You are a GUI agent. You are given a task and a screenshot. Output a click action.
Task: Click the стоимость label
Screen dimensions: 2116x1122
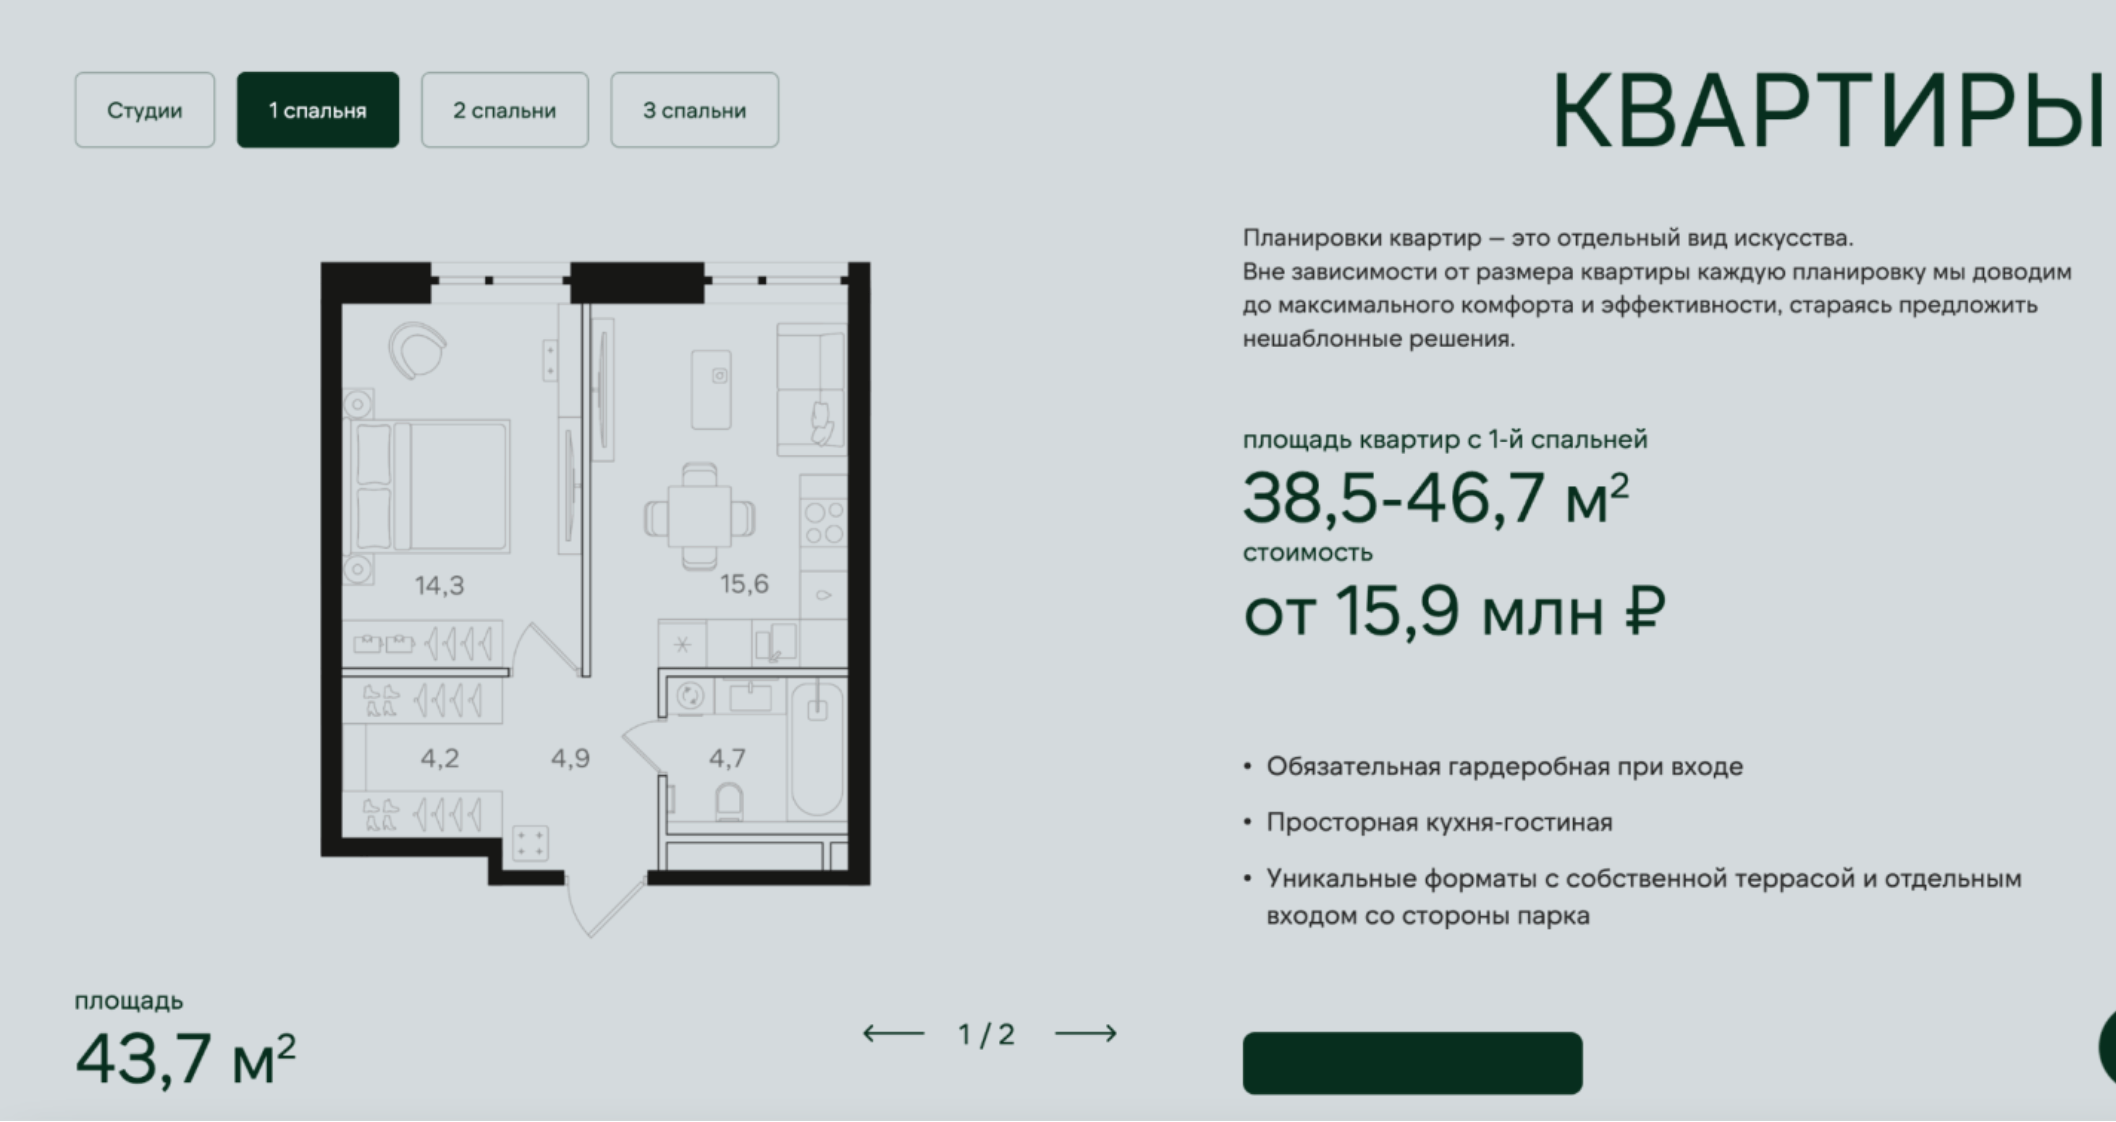[x=1308, y=553]
